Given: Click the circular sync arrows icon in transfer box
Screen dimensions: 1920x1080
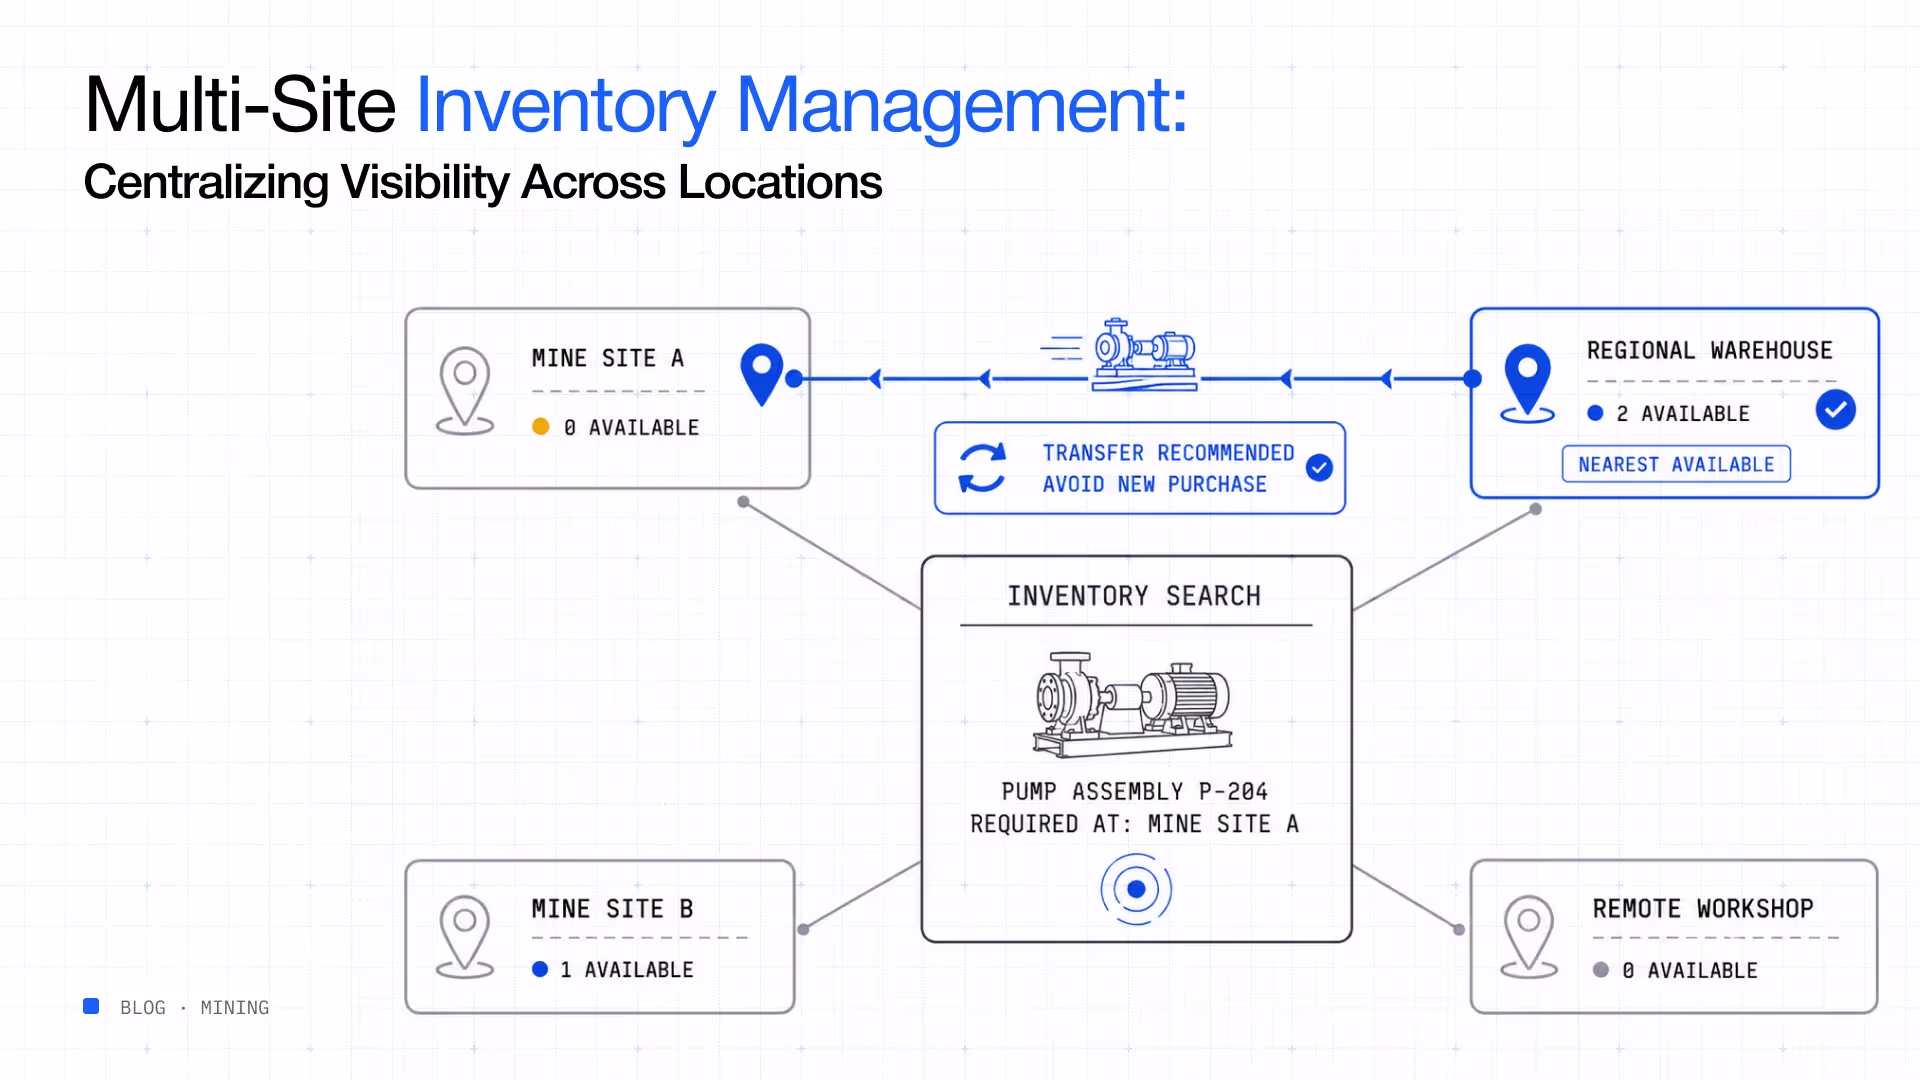Looking at the screenshot, I should pos(982,468).
